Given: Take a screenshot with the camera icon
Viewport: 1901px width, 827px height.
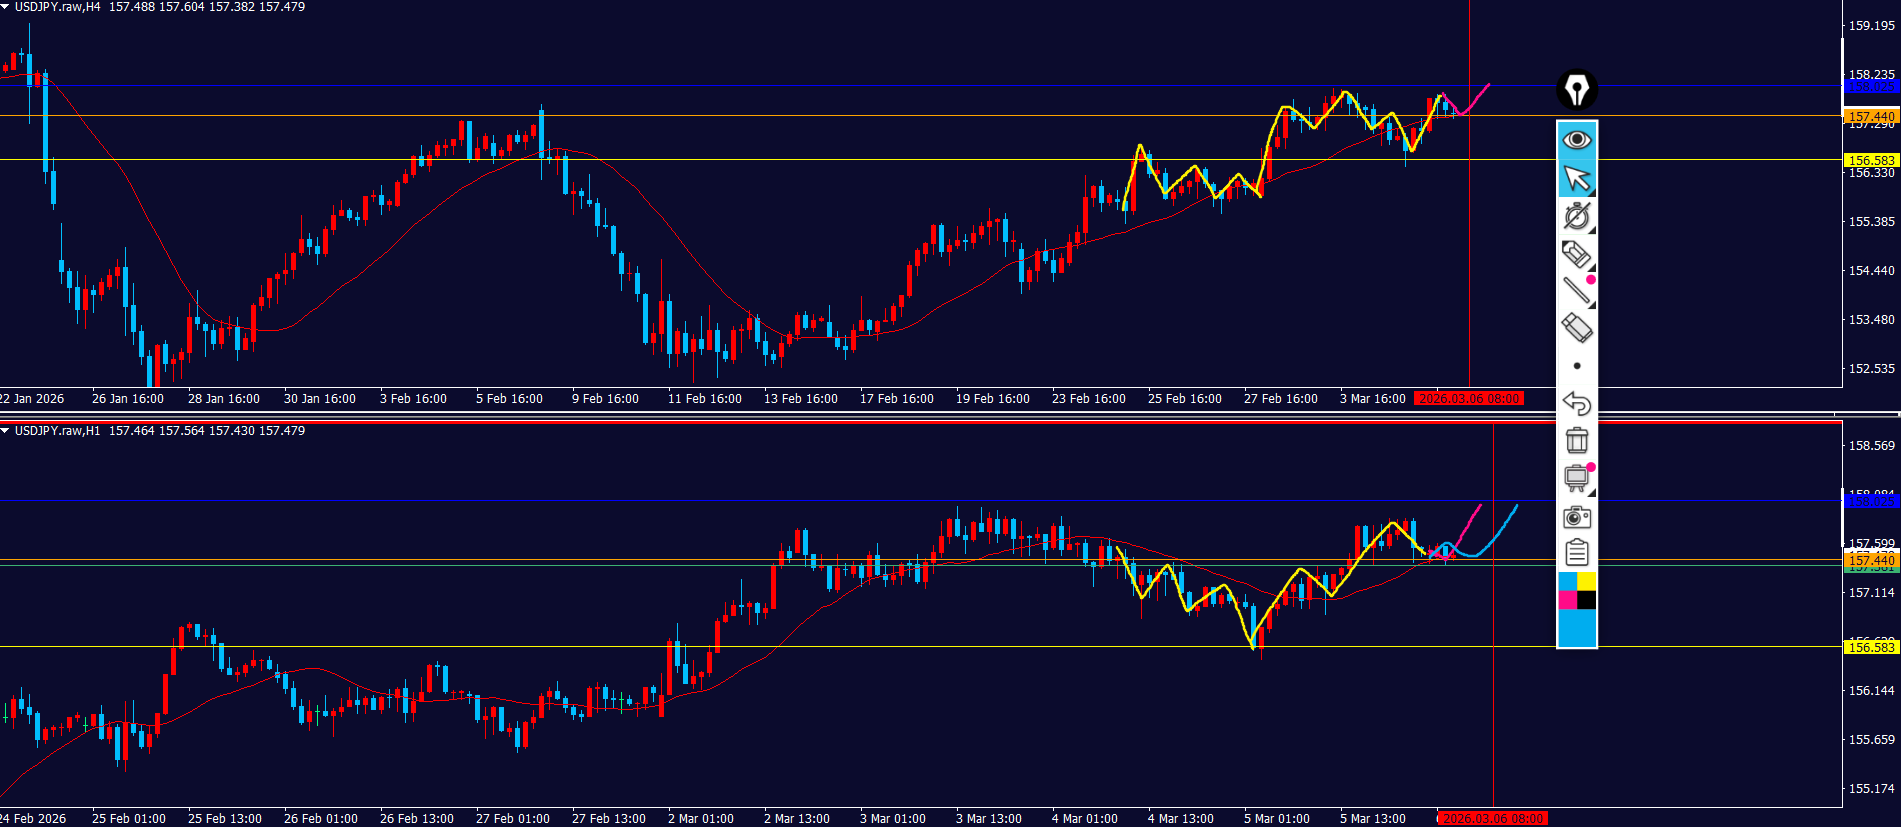Looking at the screenshot, I should point(1576,516).
